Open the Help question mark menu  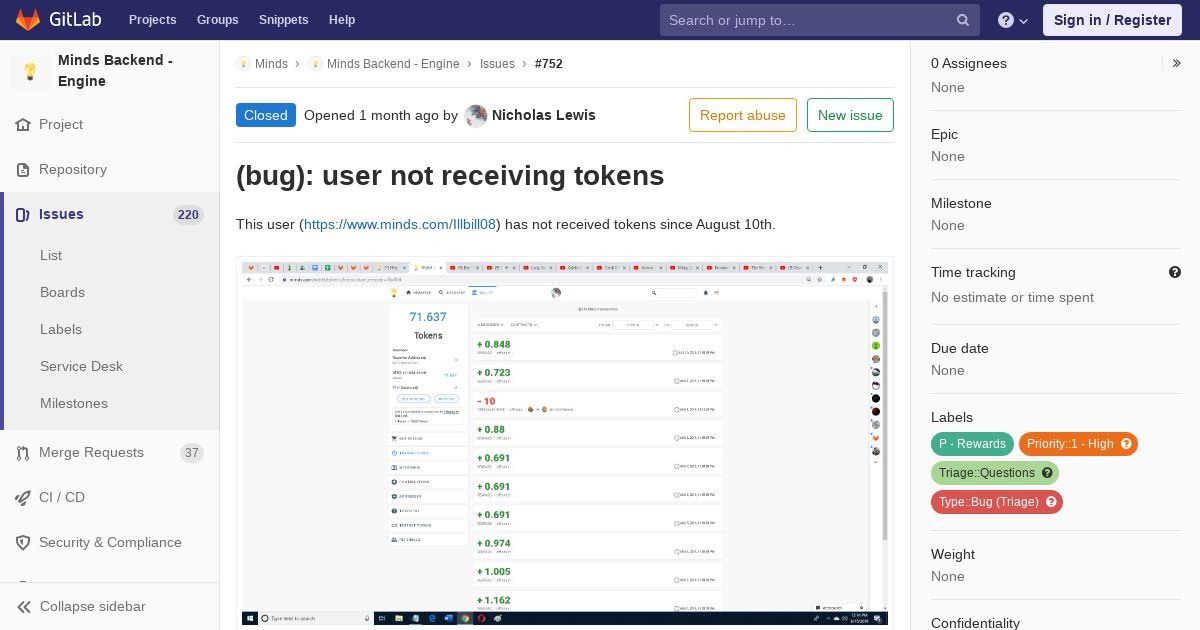click(x=1013, y=20)
